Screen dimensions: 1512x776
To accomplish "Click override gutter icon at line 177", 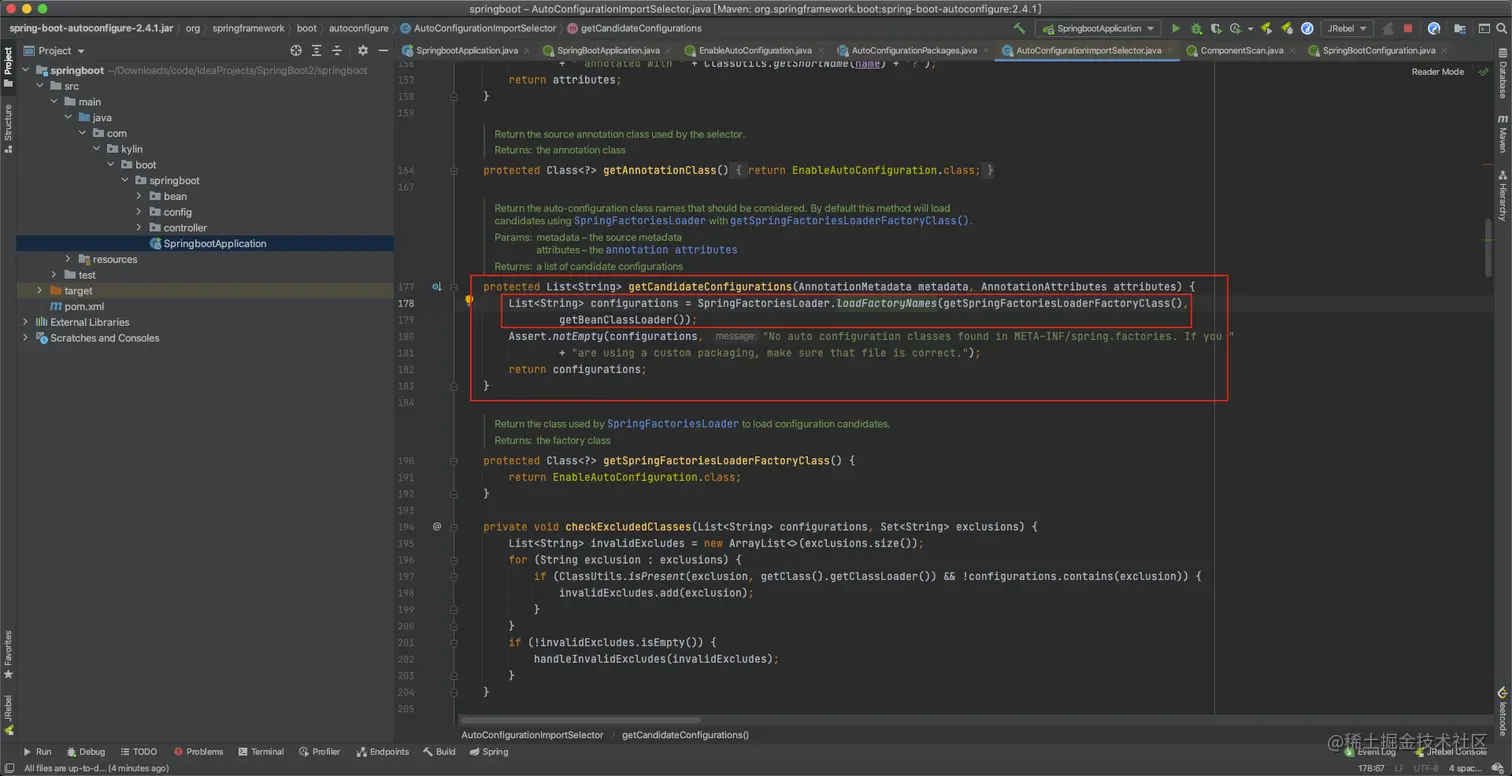I will 437,287.
